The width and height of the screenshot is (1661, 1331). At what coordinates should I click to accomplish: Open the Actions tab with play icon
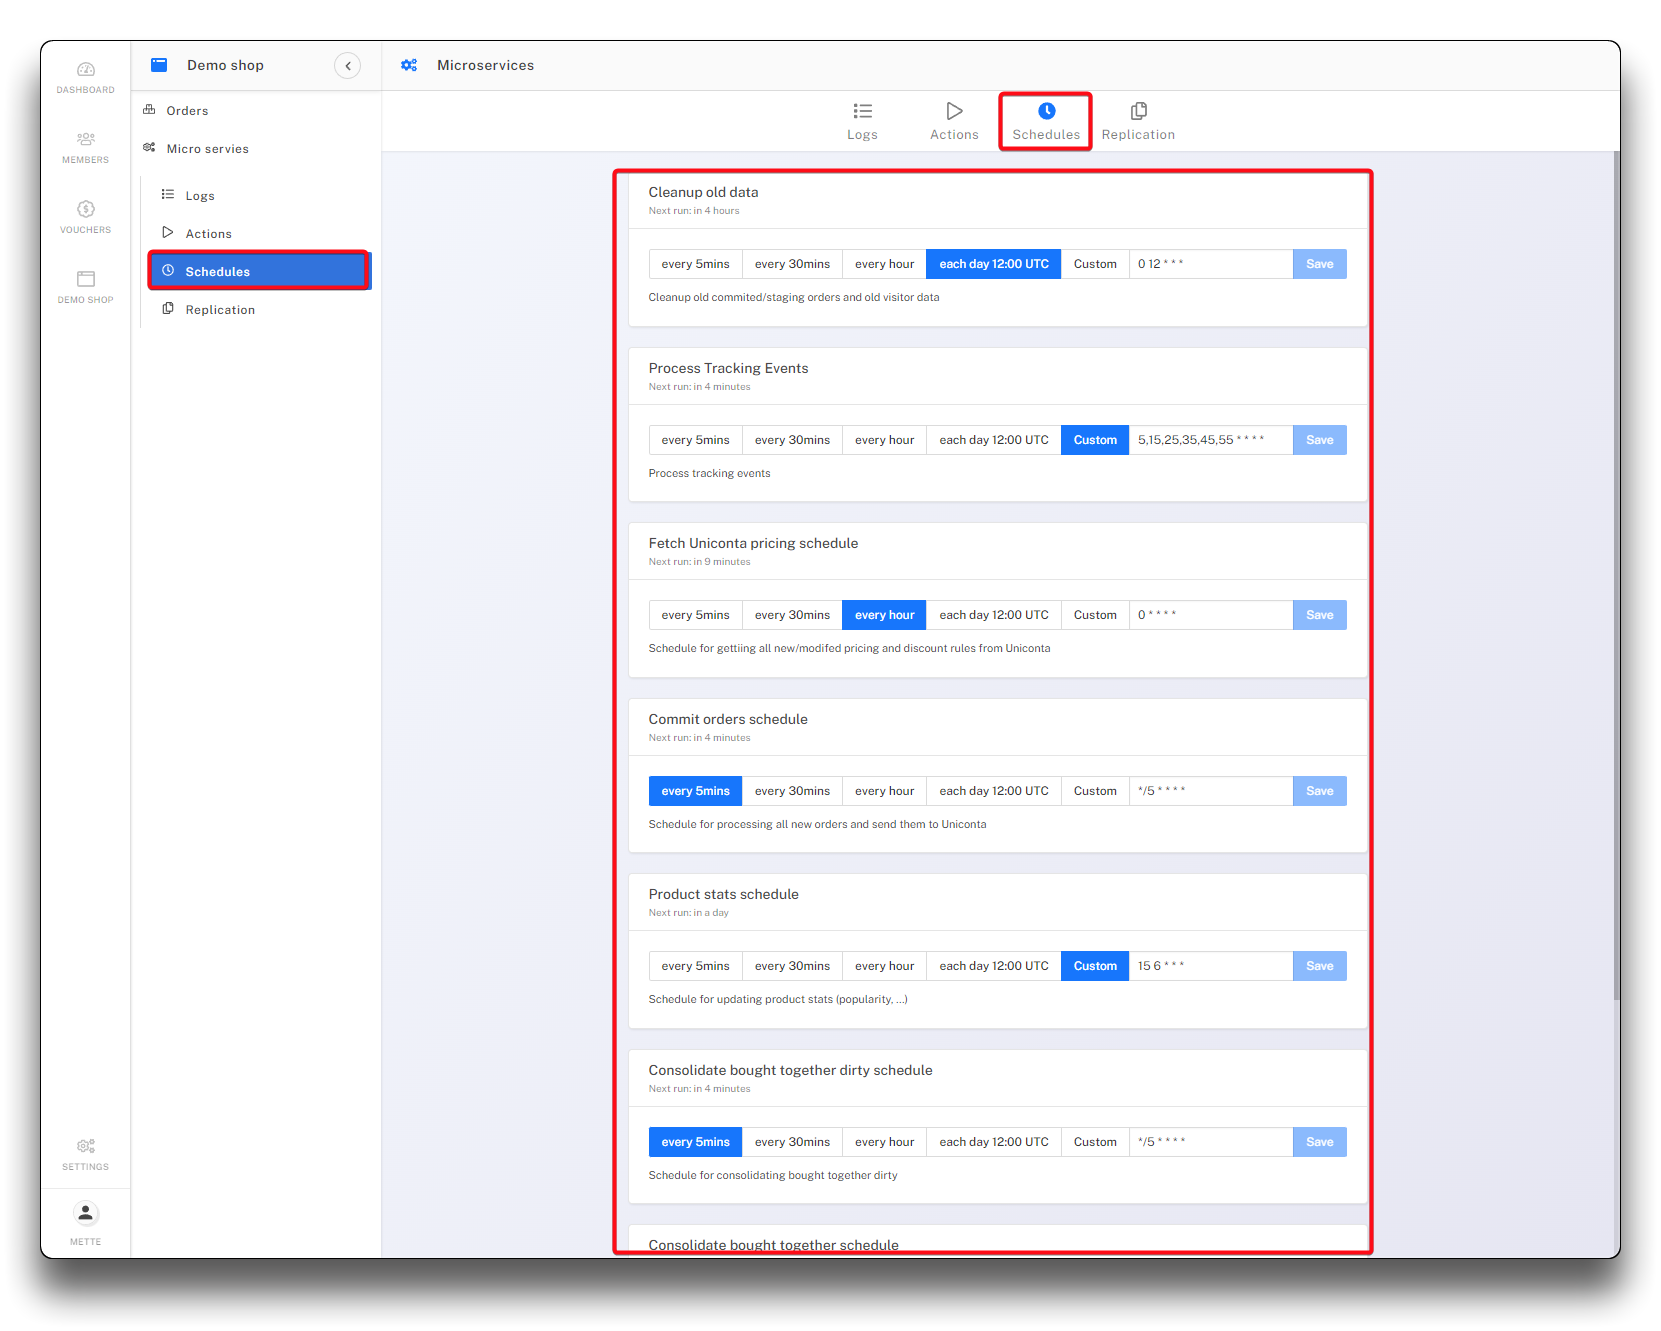coord(954,121)
